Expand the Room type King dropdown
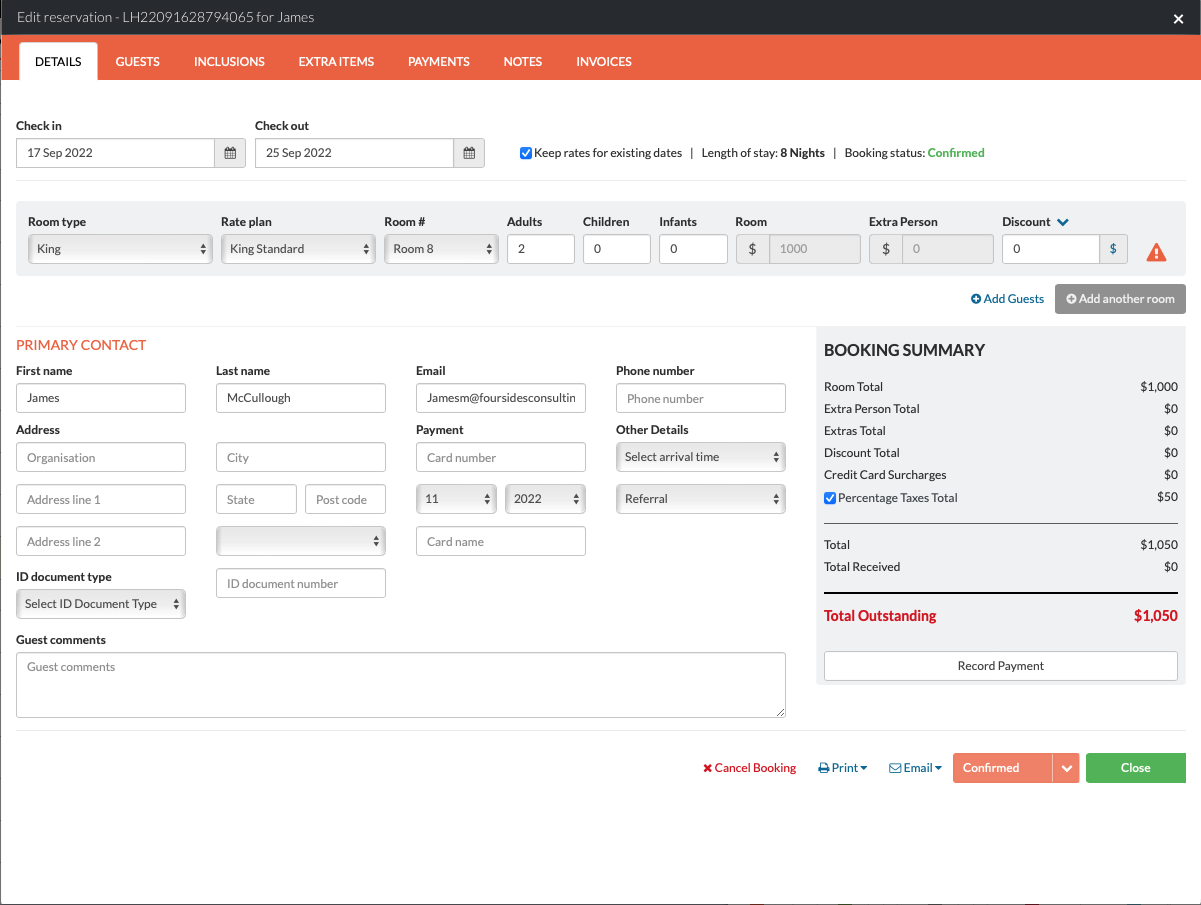 coord(118,249)
